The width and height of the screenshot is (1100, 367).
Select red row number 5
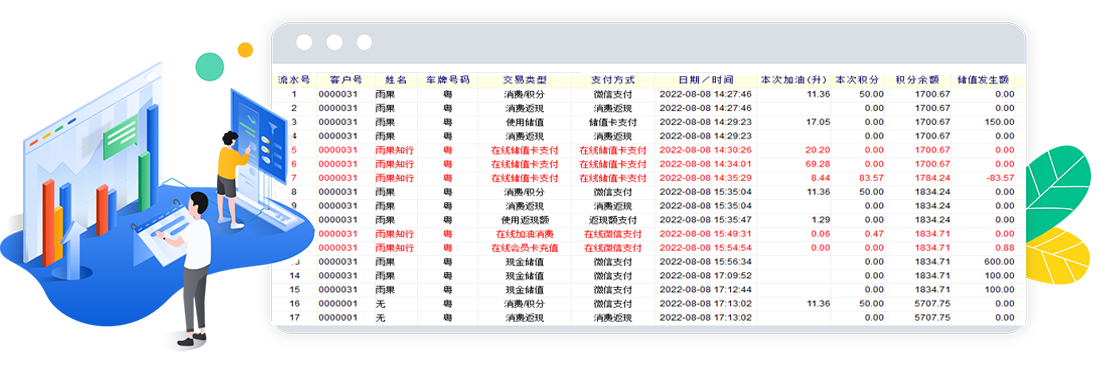(x=294, y=150)
